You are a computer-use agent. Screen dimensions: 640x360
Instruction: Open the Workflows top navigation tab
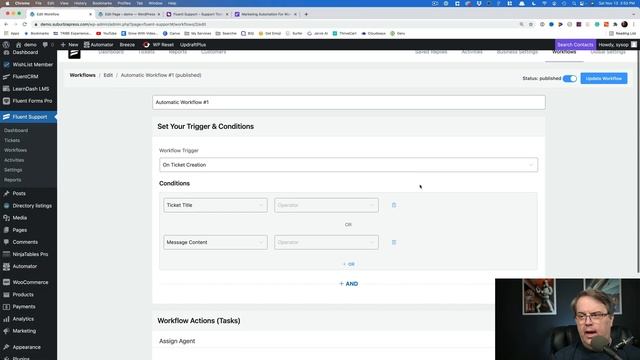(x=564, y=52)
